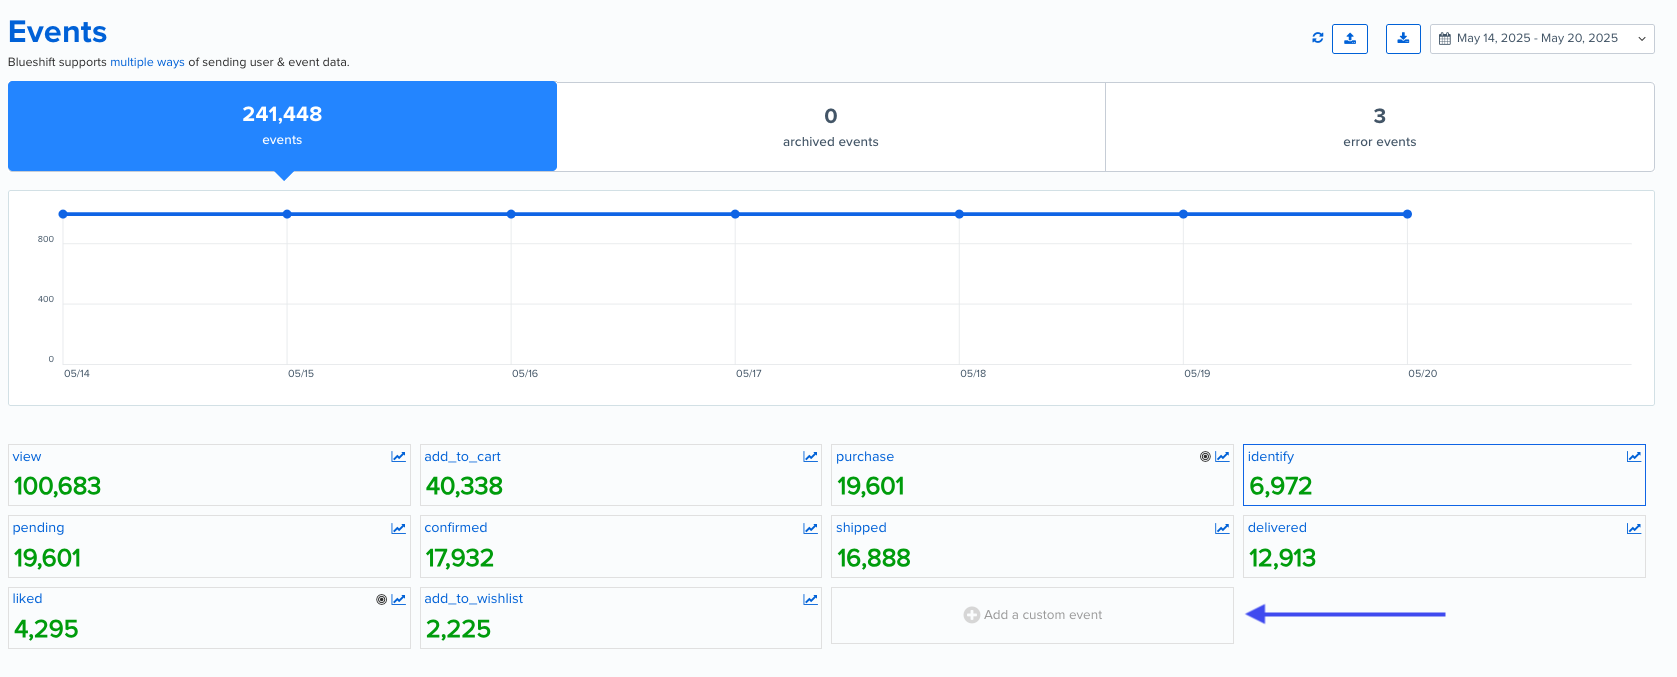This screenshot has height=677, width=1677.
Task: Open the shipped event link
Action: click(861, 528)
